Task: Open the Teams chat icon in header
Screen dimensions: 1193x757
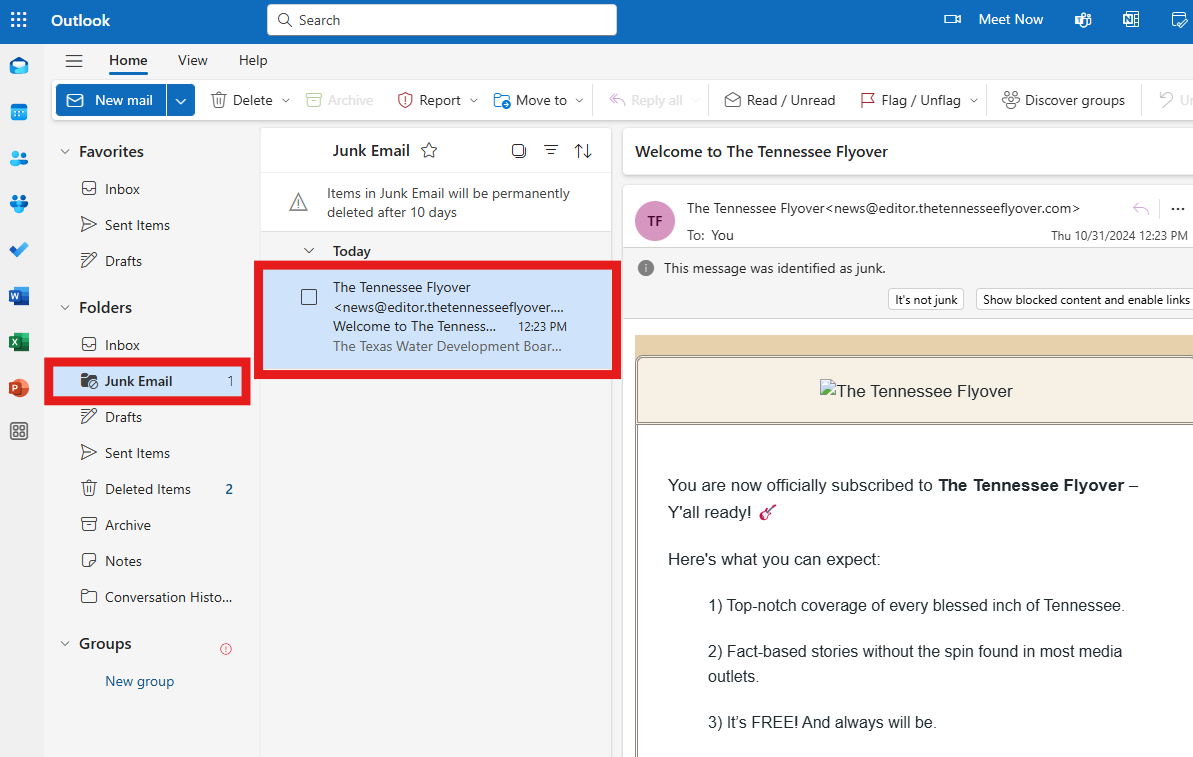Action: pyautogui.click(x=1083, y=20)
